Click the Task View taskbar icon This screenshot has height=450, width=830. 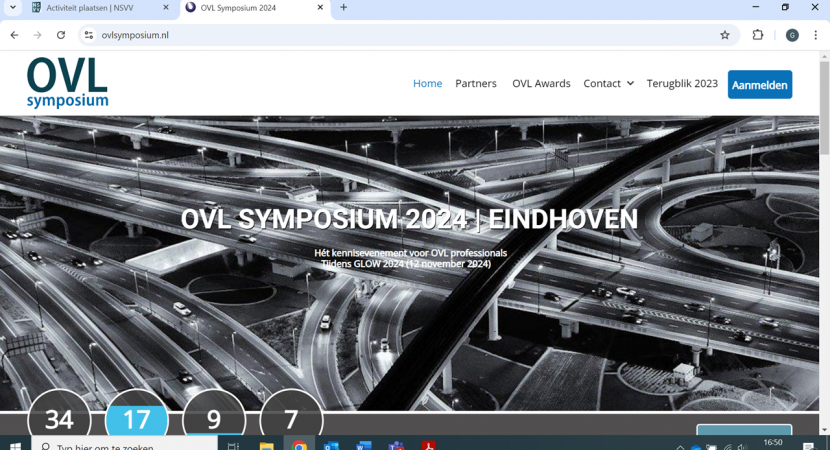[233, 446]
